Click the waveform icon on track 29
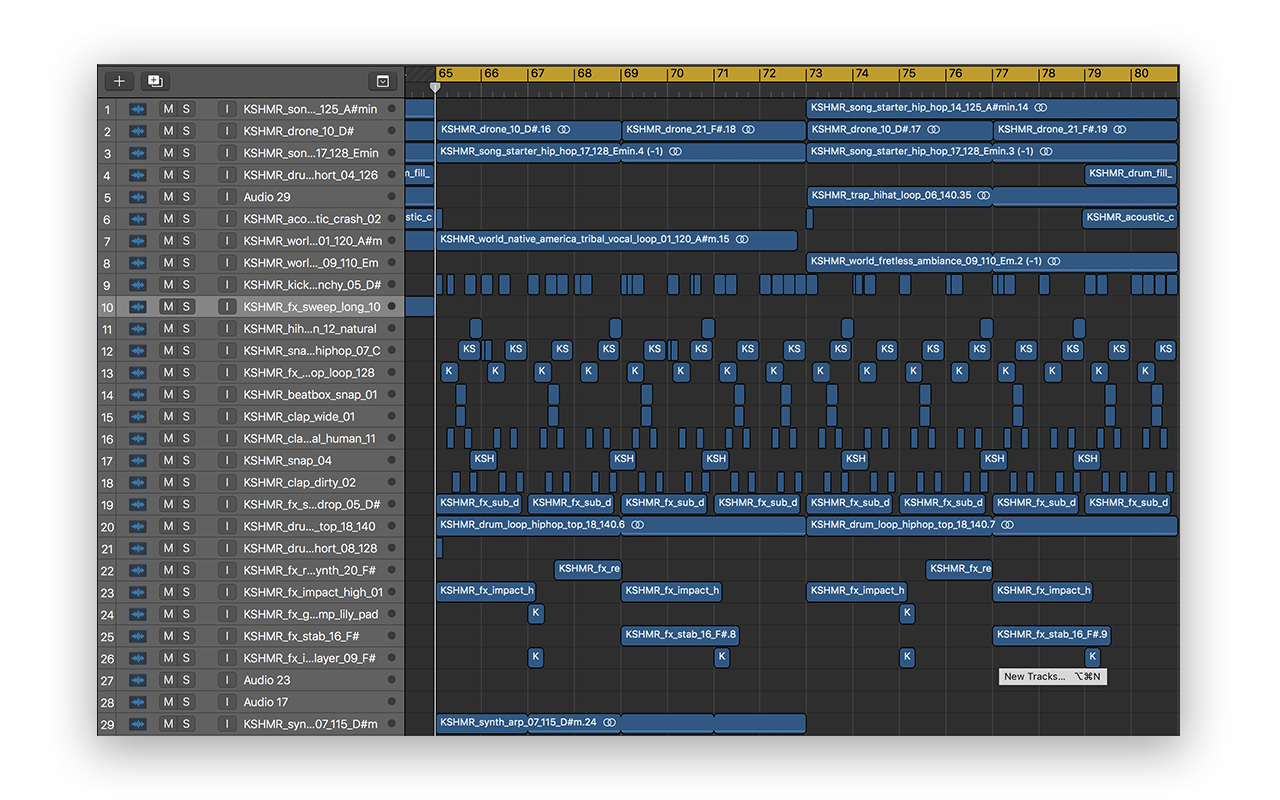 [x=137, y=724]
